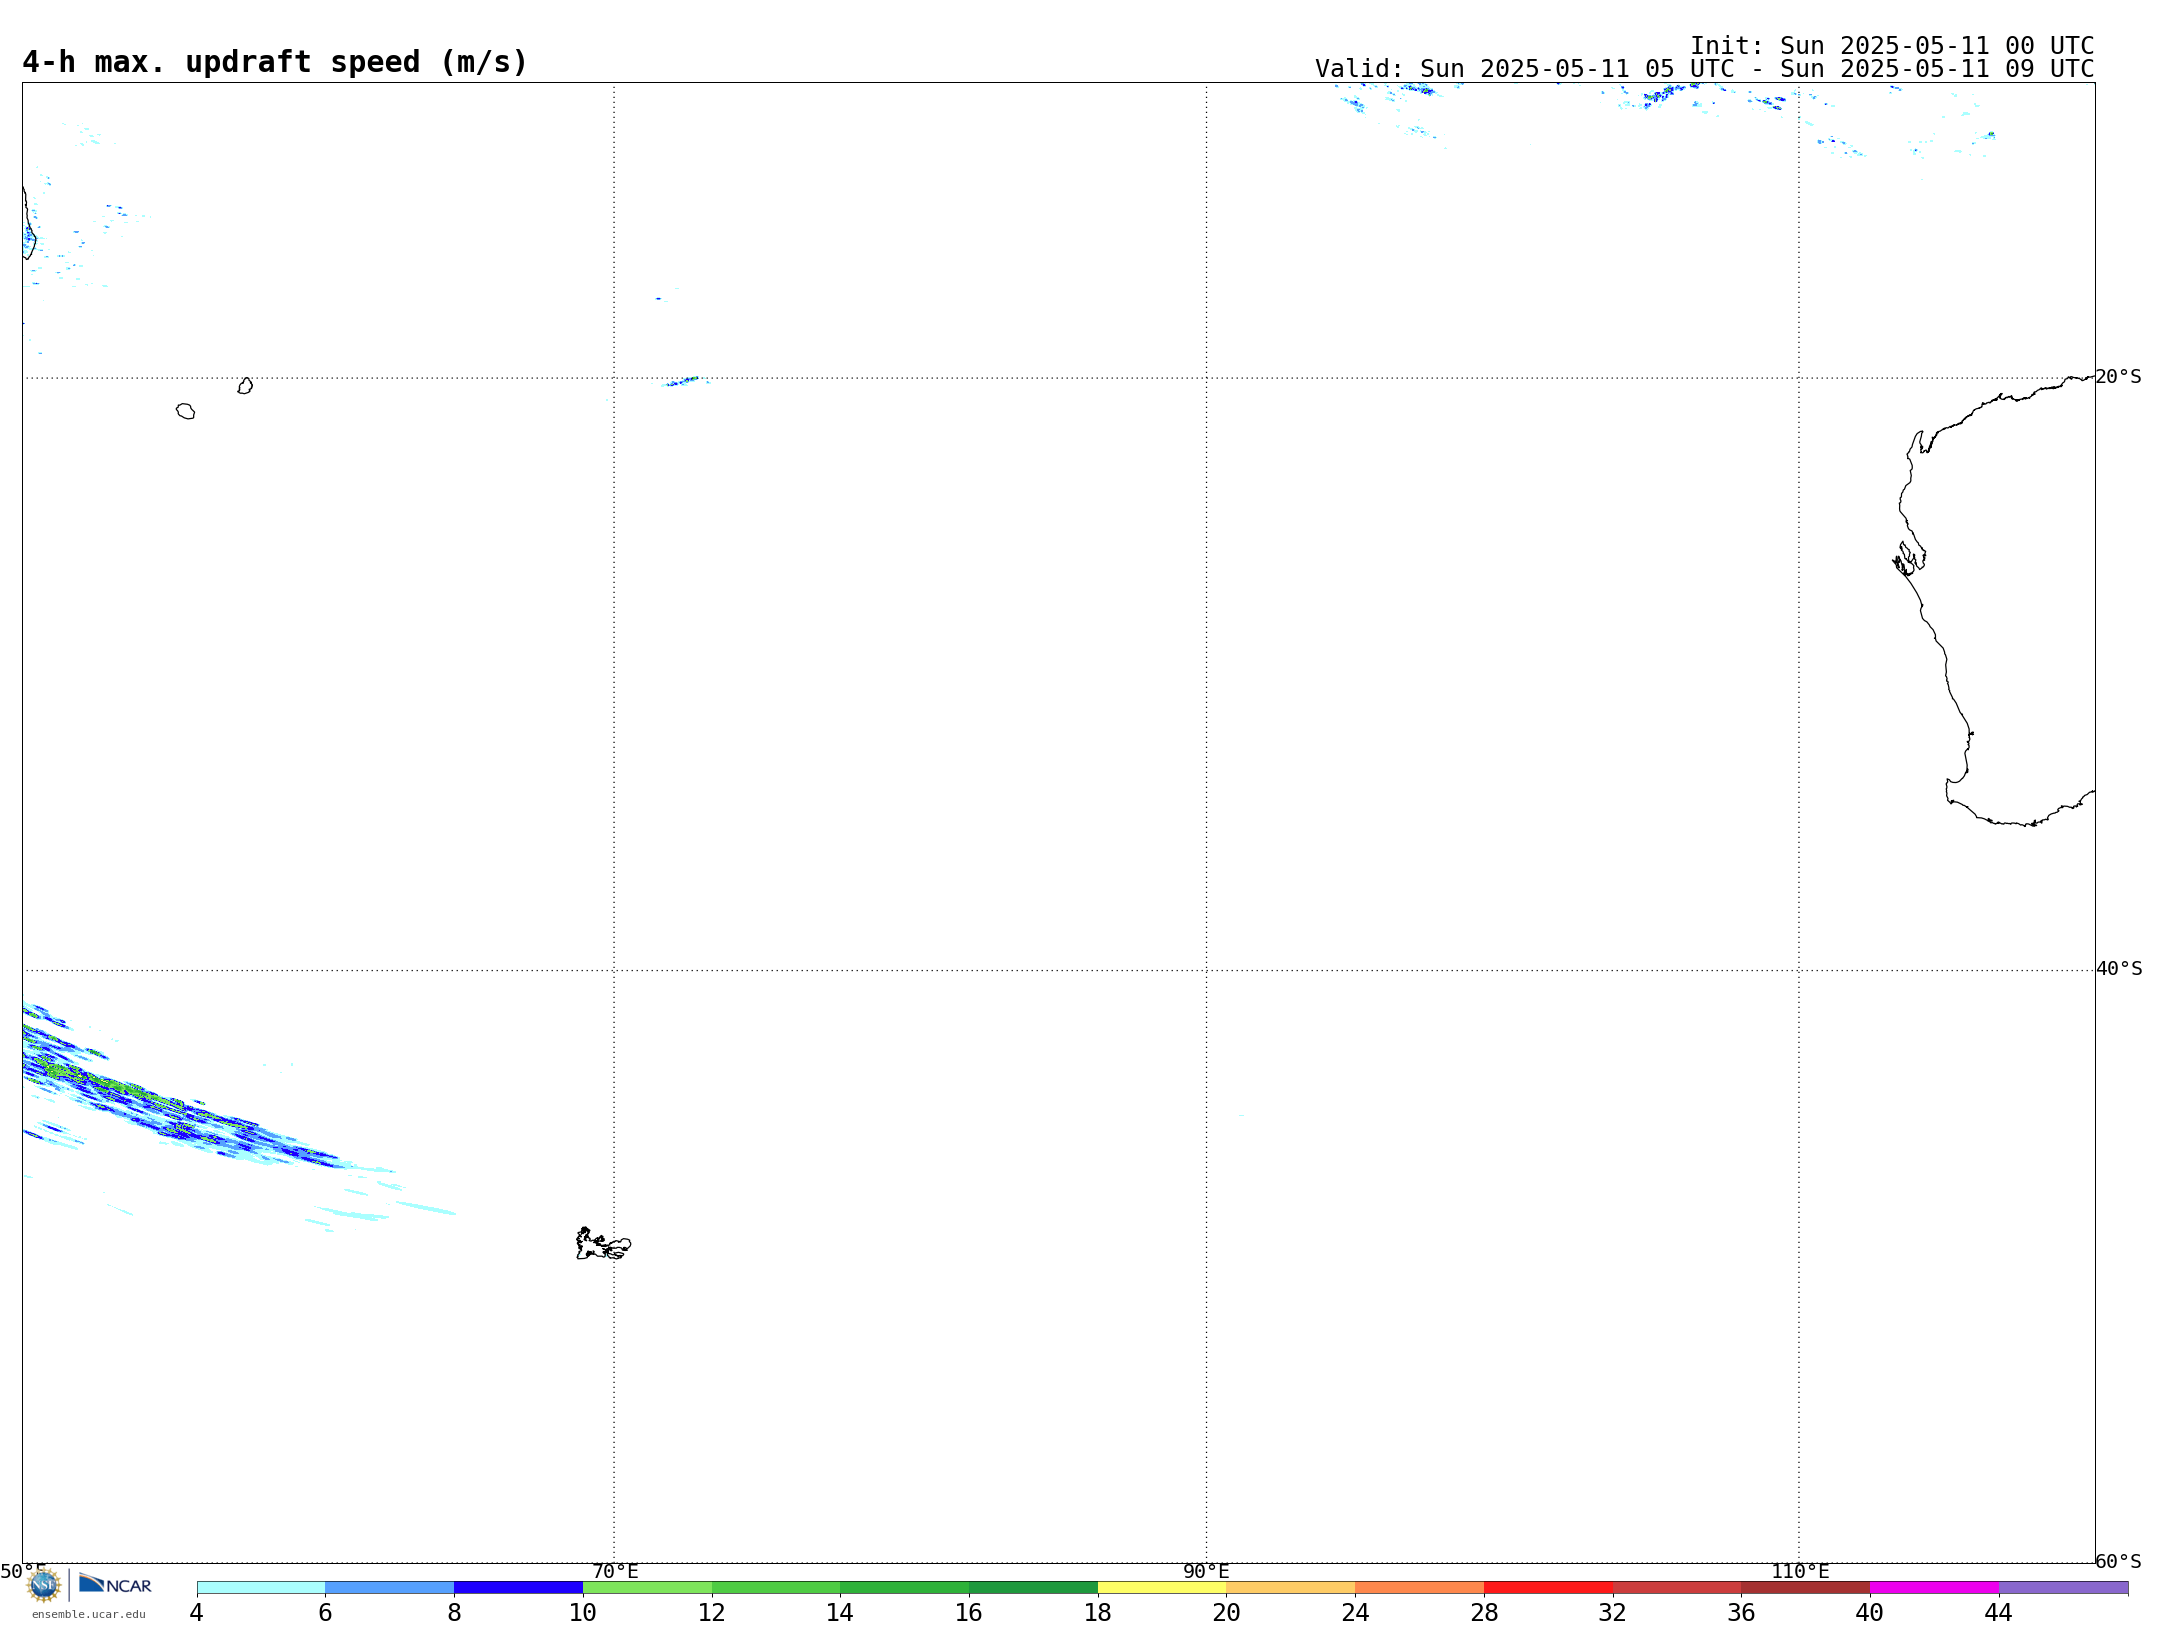Select the magenta 40-44 color swatch

(x=1934, y=1588)
